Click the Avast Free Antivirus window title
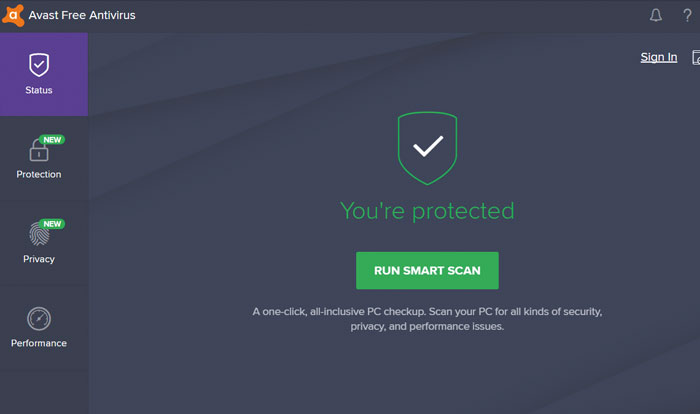 83,15
